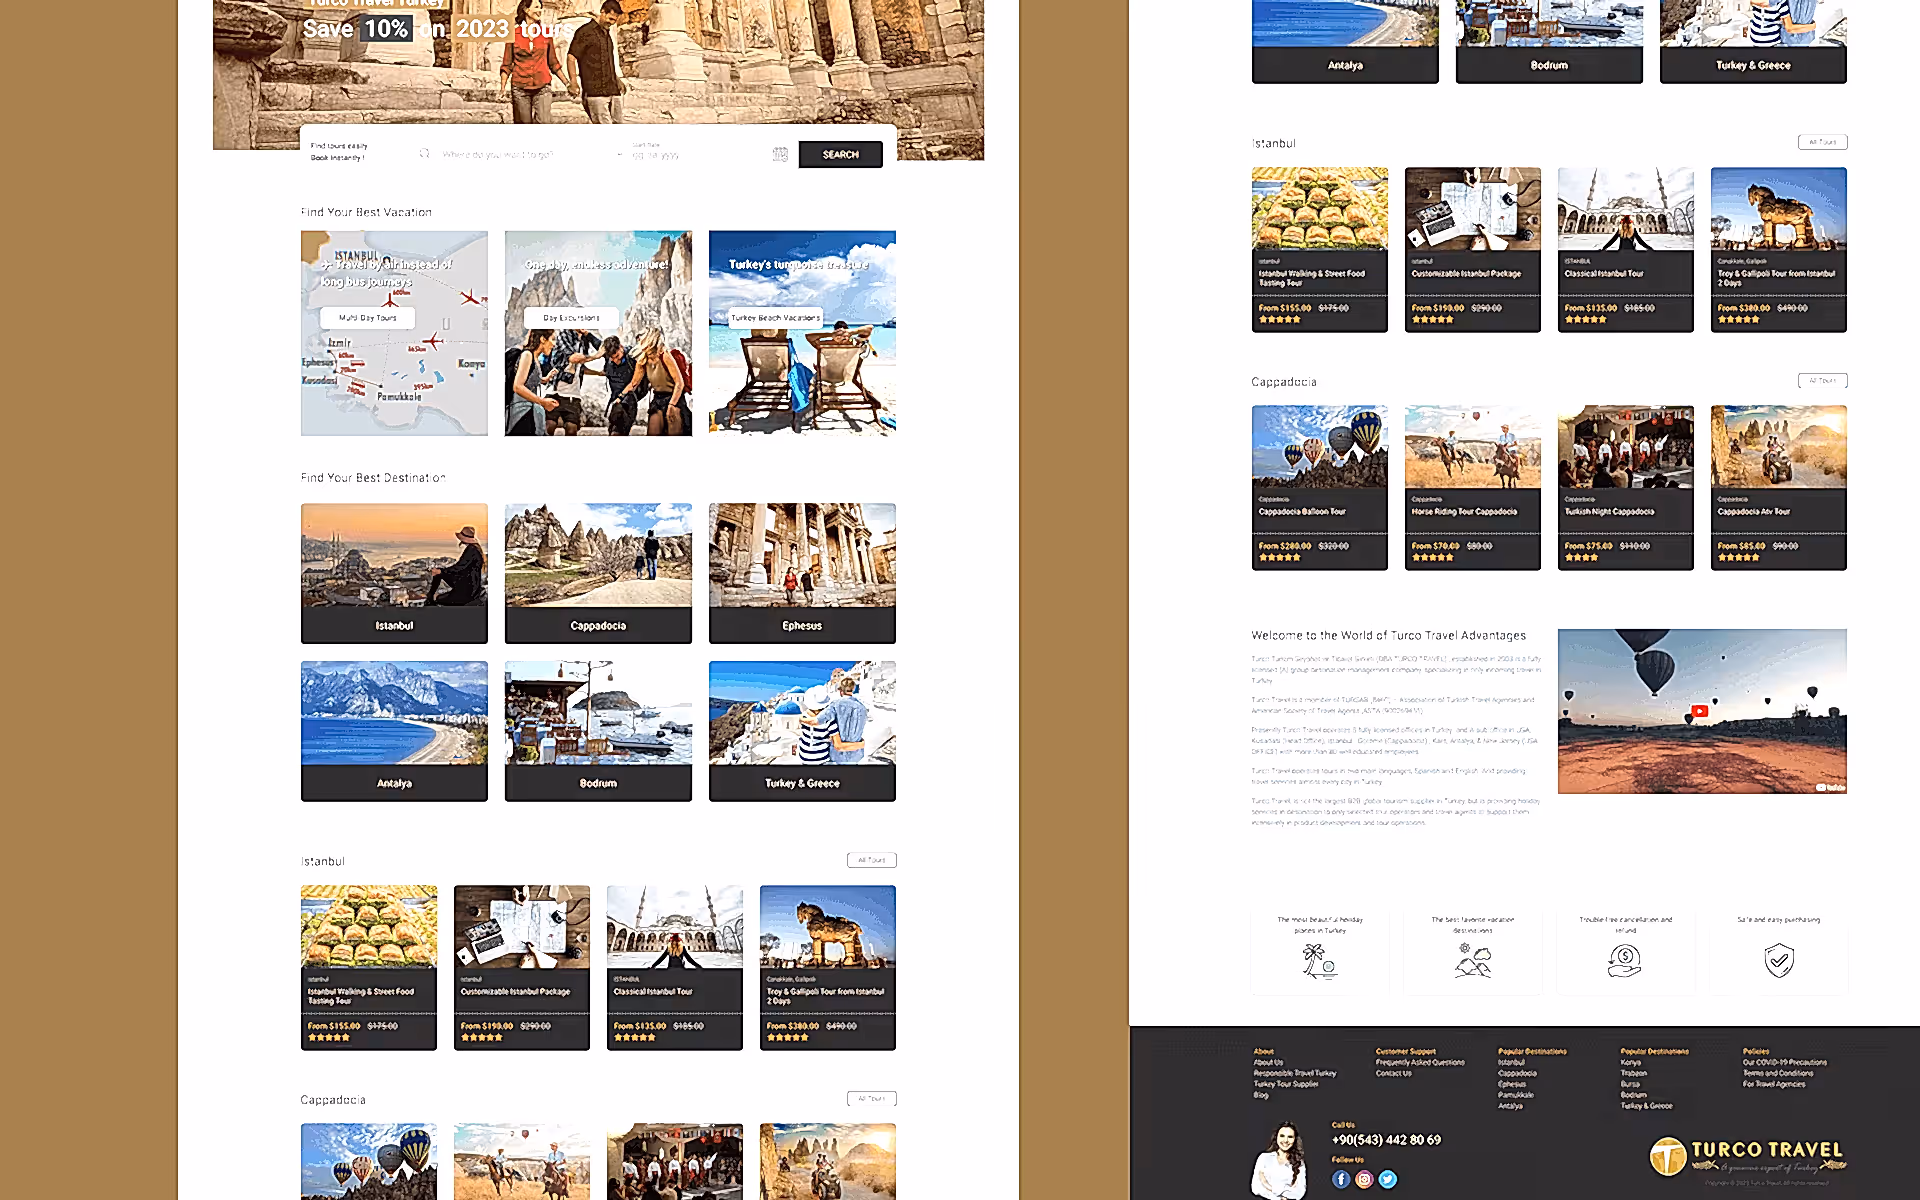Open the Antalya card at top of right page
1920x1200 pixels.
(x=1345, y=41)
